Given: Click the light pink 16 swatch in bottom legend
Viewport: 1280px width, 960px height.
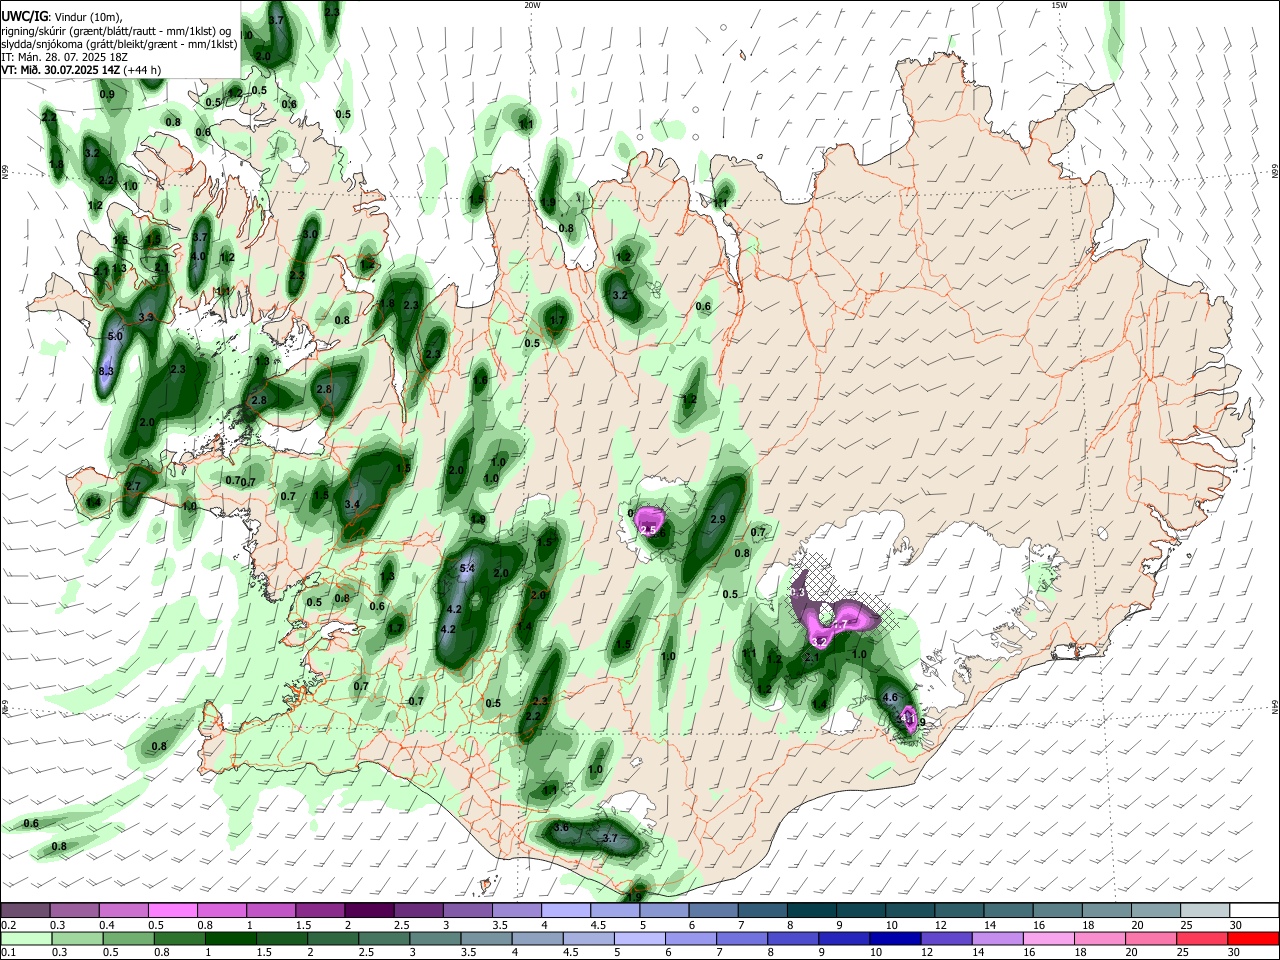Looking at the screenshot, I should point(1048,938).
